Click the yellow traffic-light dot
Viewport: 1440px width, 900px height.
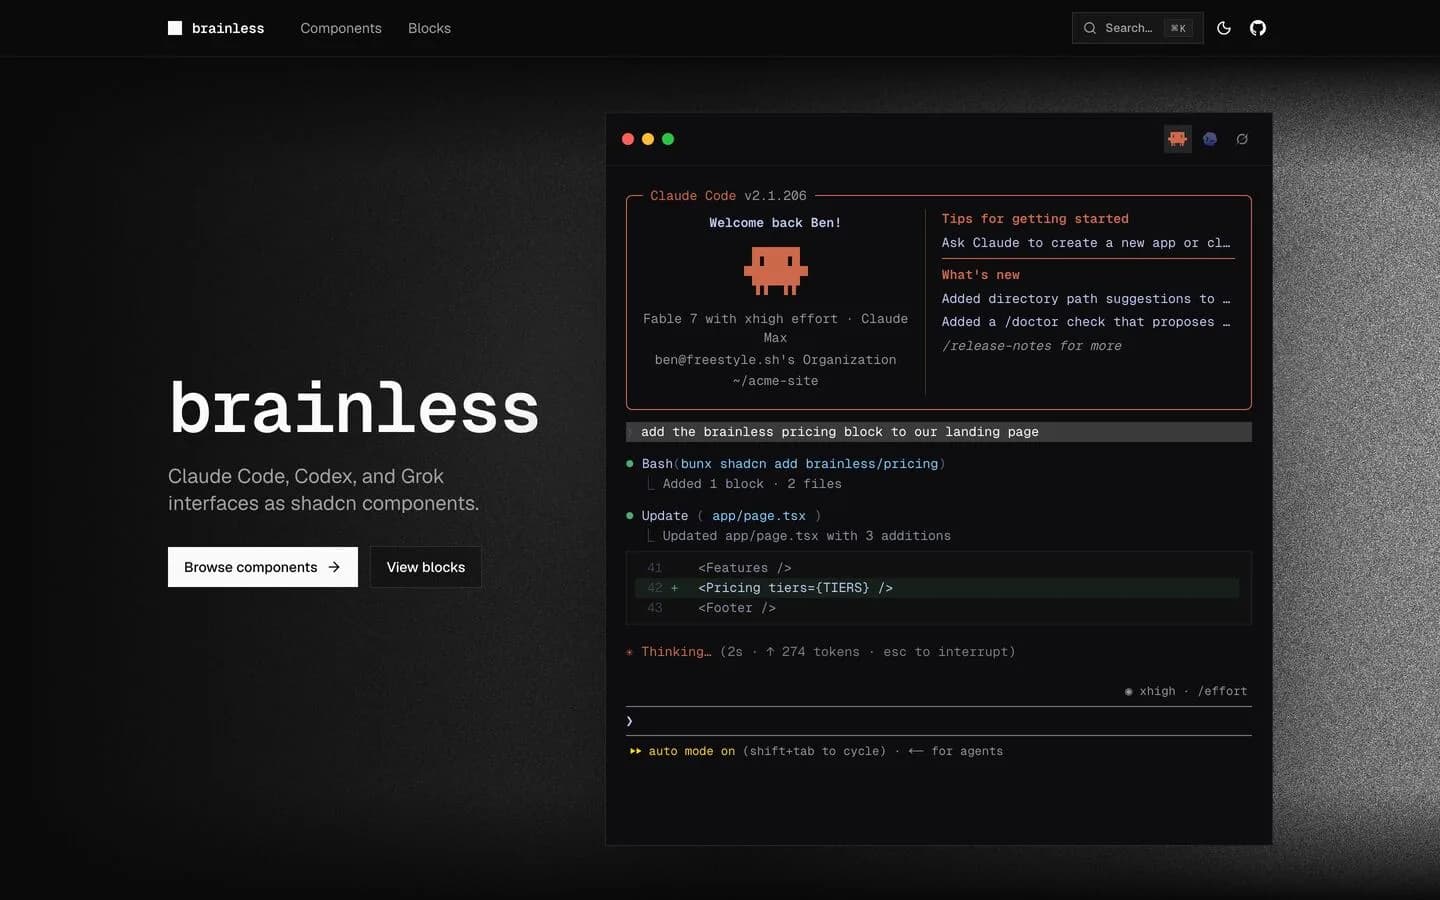pyautogui.click(x=648, y=139)
